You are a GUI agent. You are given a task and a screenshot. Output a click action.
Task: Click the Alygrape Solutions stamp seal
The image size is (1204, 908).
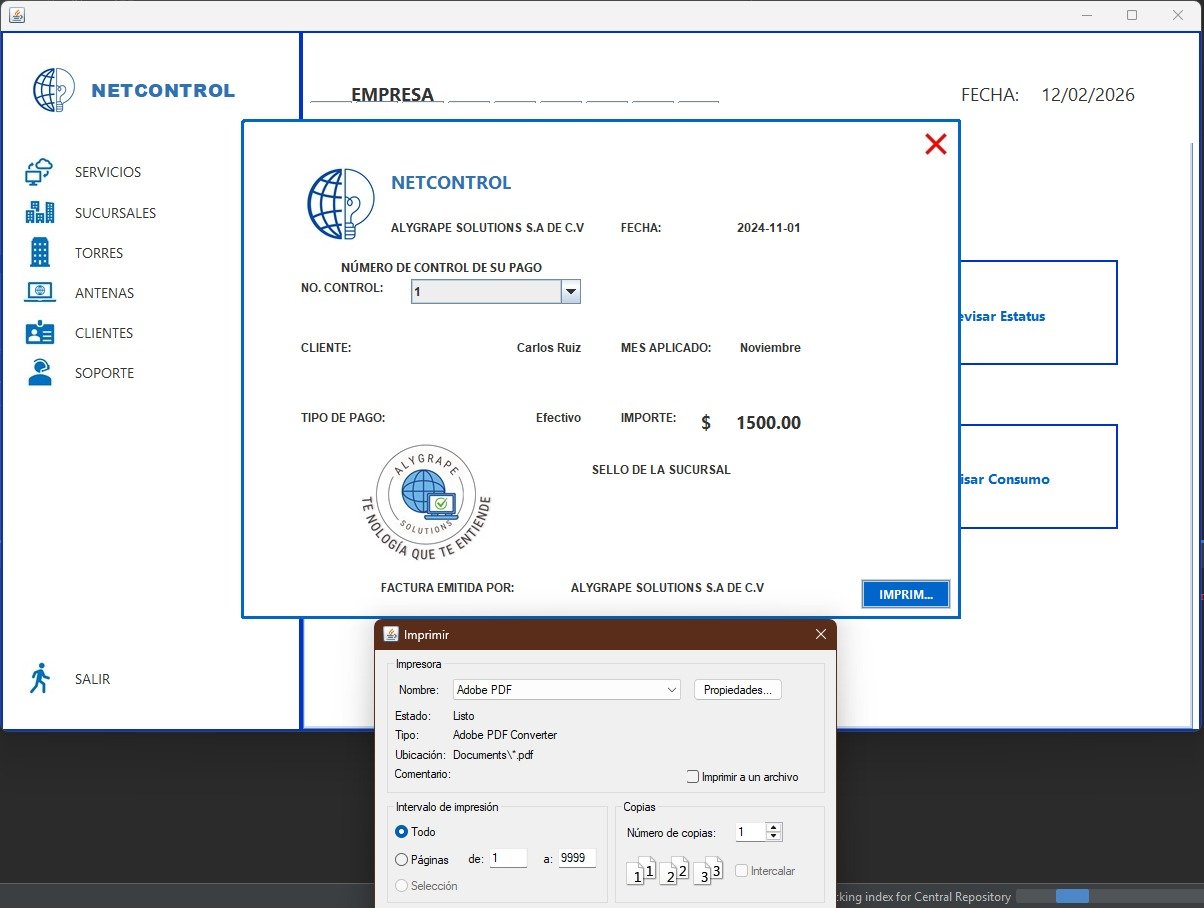coord(426,502)
